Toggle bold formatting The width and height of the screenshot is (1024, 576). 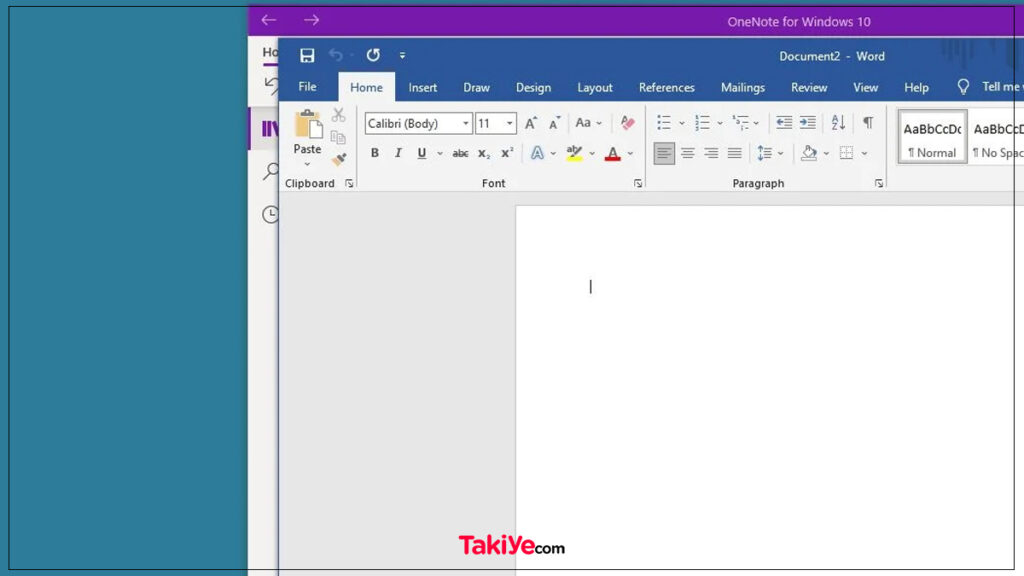pyautogui.click(x=375, y=153)
